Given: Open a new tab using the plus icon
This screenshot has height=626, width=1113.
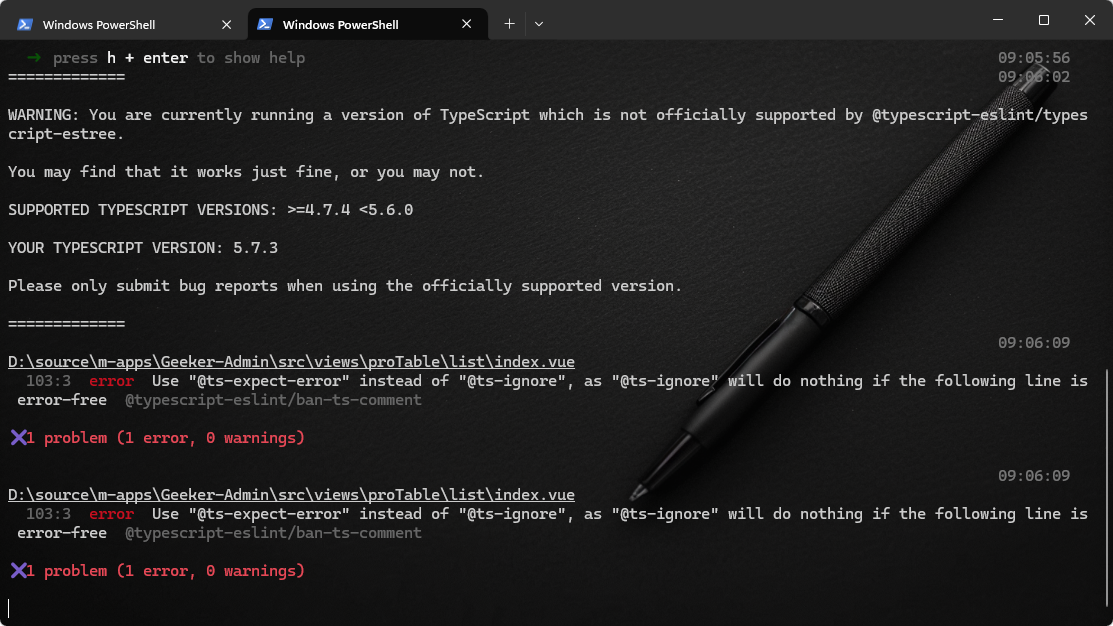Looking at the screenshot, I should point(510,22).
